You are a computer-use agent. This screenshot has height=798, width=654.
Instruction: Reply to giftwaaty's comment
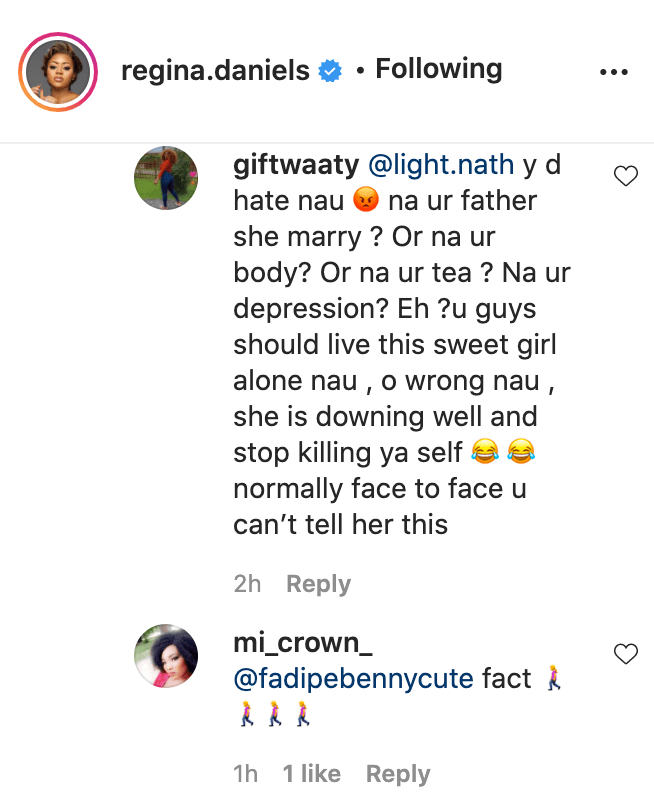(x=319, y=584)
